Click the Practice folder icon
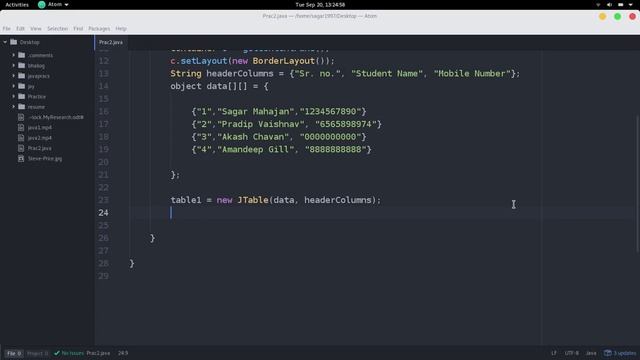 tap(22, 96)
